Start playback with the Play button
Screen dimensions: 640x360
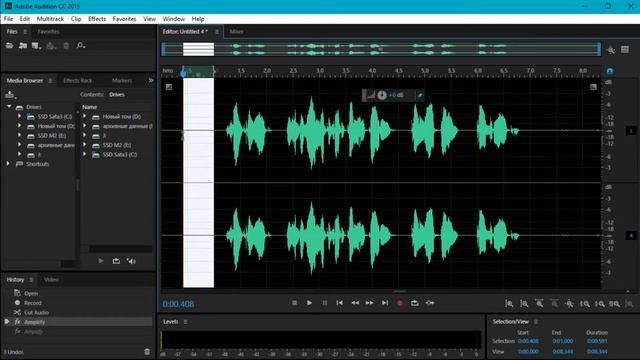309,303
